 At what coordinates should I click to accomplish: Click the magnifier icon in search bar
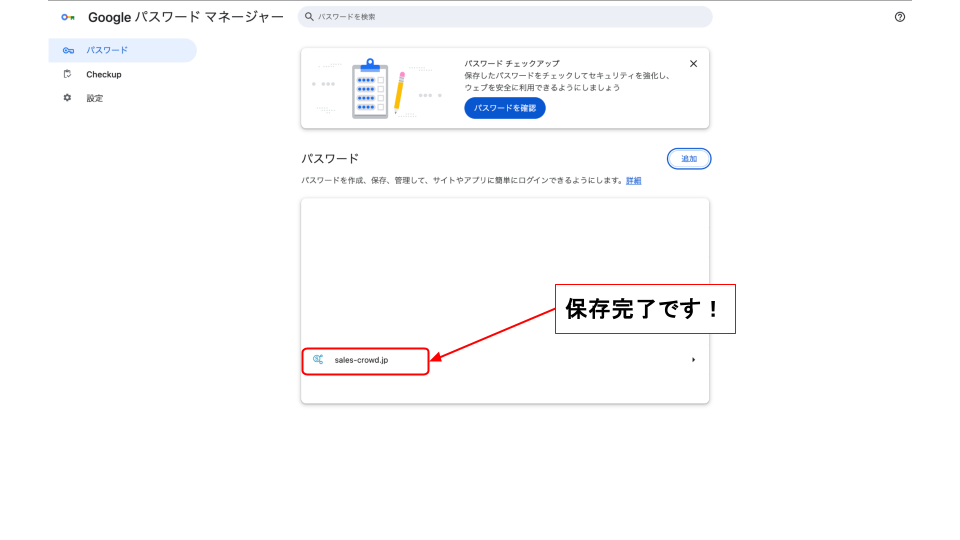(310, 17)
